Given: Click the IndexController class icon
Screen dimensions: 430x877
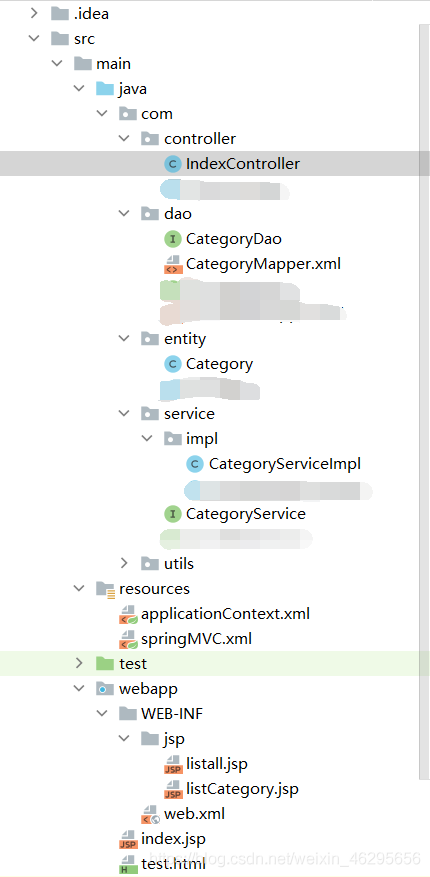Looking at the screenshot, I should point(173,164).
